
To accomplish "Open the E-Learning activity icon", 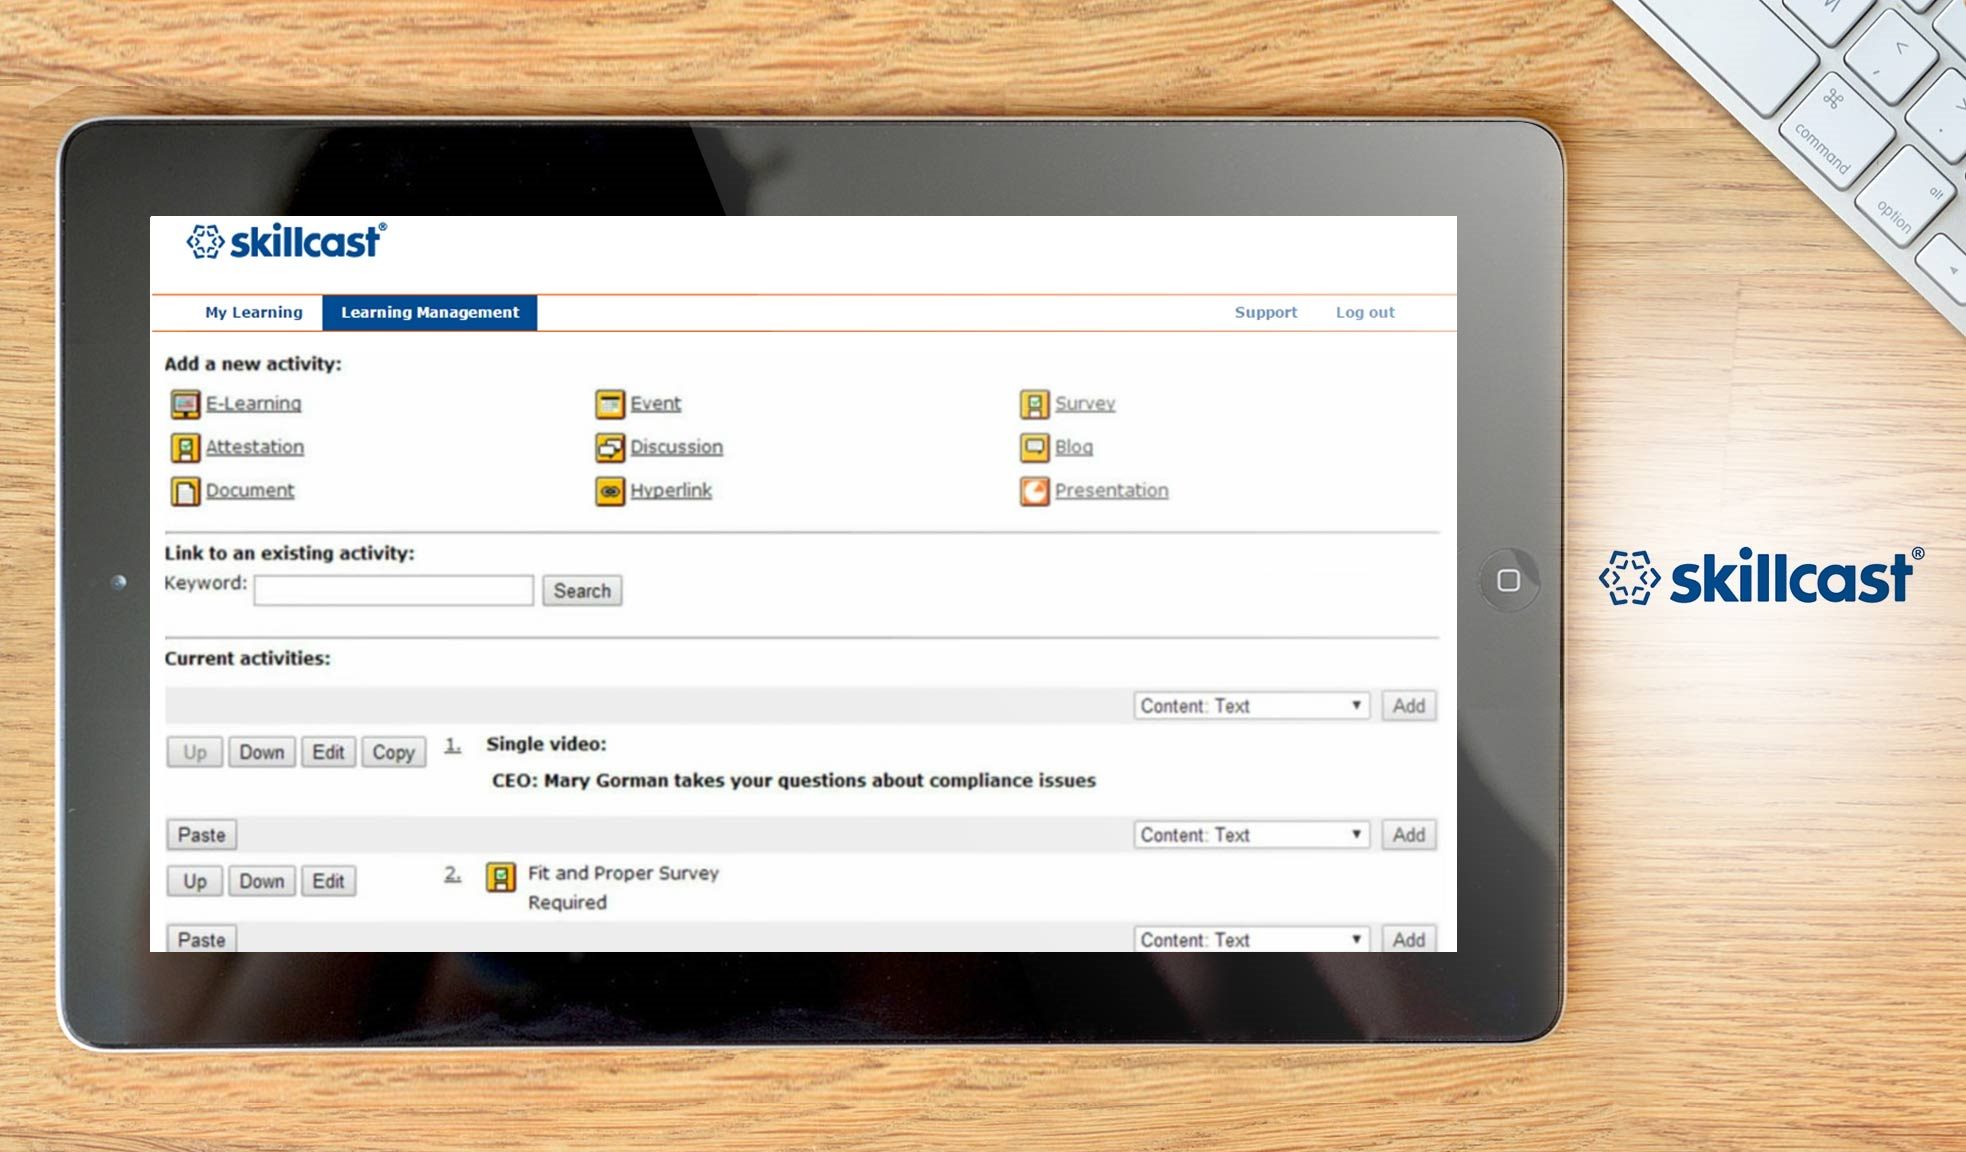I will pos(189,402).
